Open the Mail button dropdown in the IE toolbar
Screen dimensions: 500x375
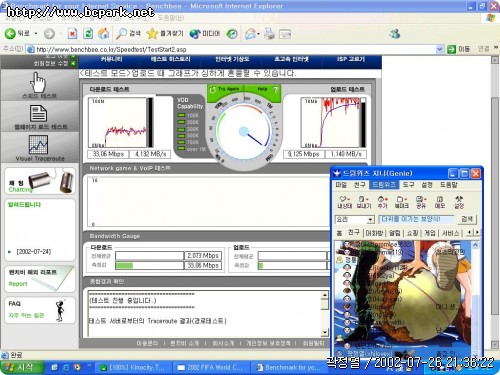tap(258, 34)
